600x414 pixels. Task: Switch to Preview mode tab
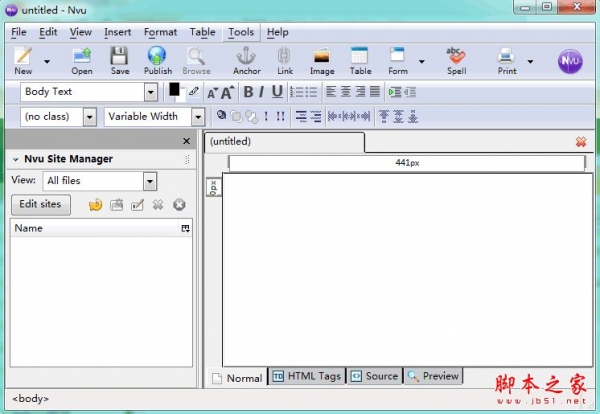point(434,376)
